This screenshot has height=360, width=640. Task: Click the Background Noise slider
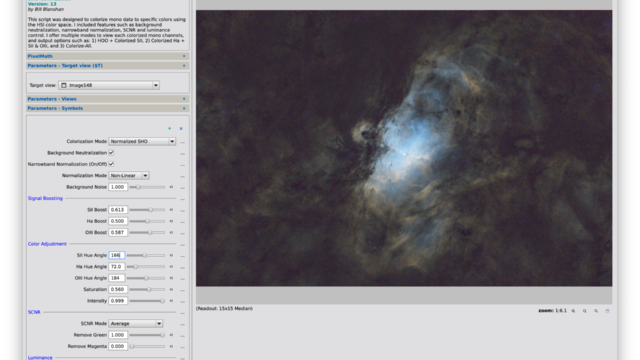tap(147, 187)
